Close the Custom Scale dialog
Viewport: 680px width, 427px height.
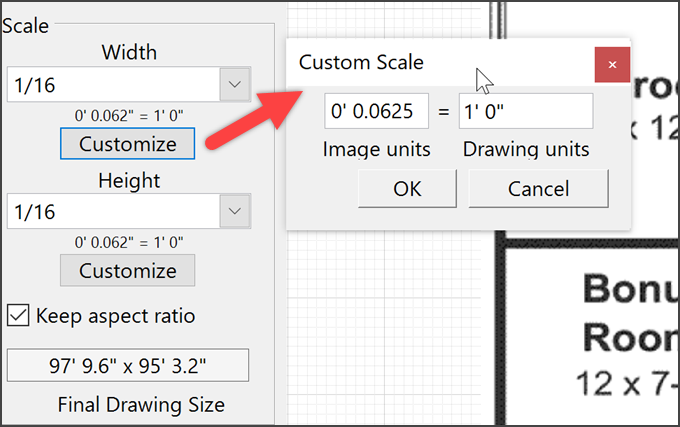[x=612, y=65]
